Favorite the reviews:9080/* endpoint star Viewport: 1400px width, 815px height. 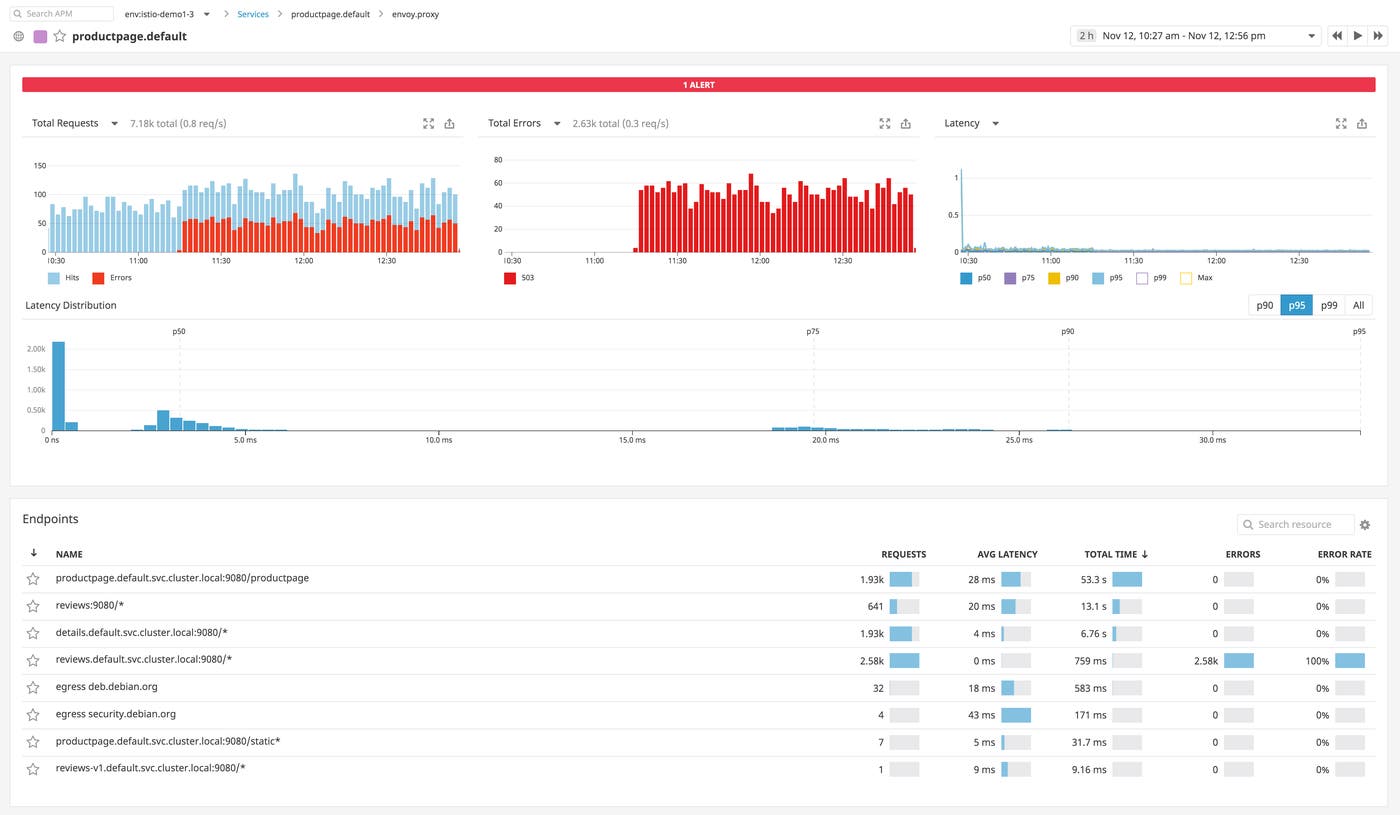click(33, 606)
